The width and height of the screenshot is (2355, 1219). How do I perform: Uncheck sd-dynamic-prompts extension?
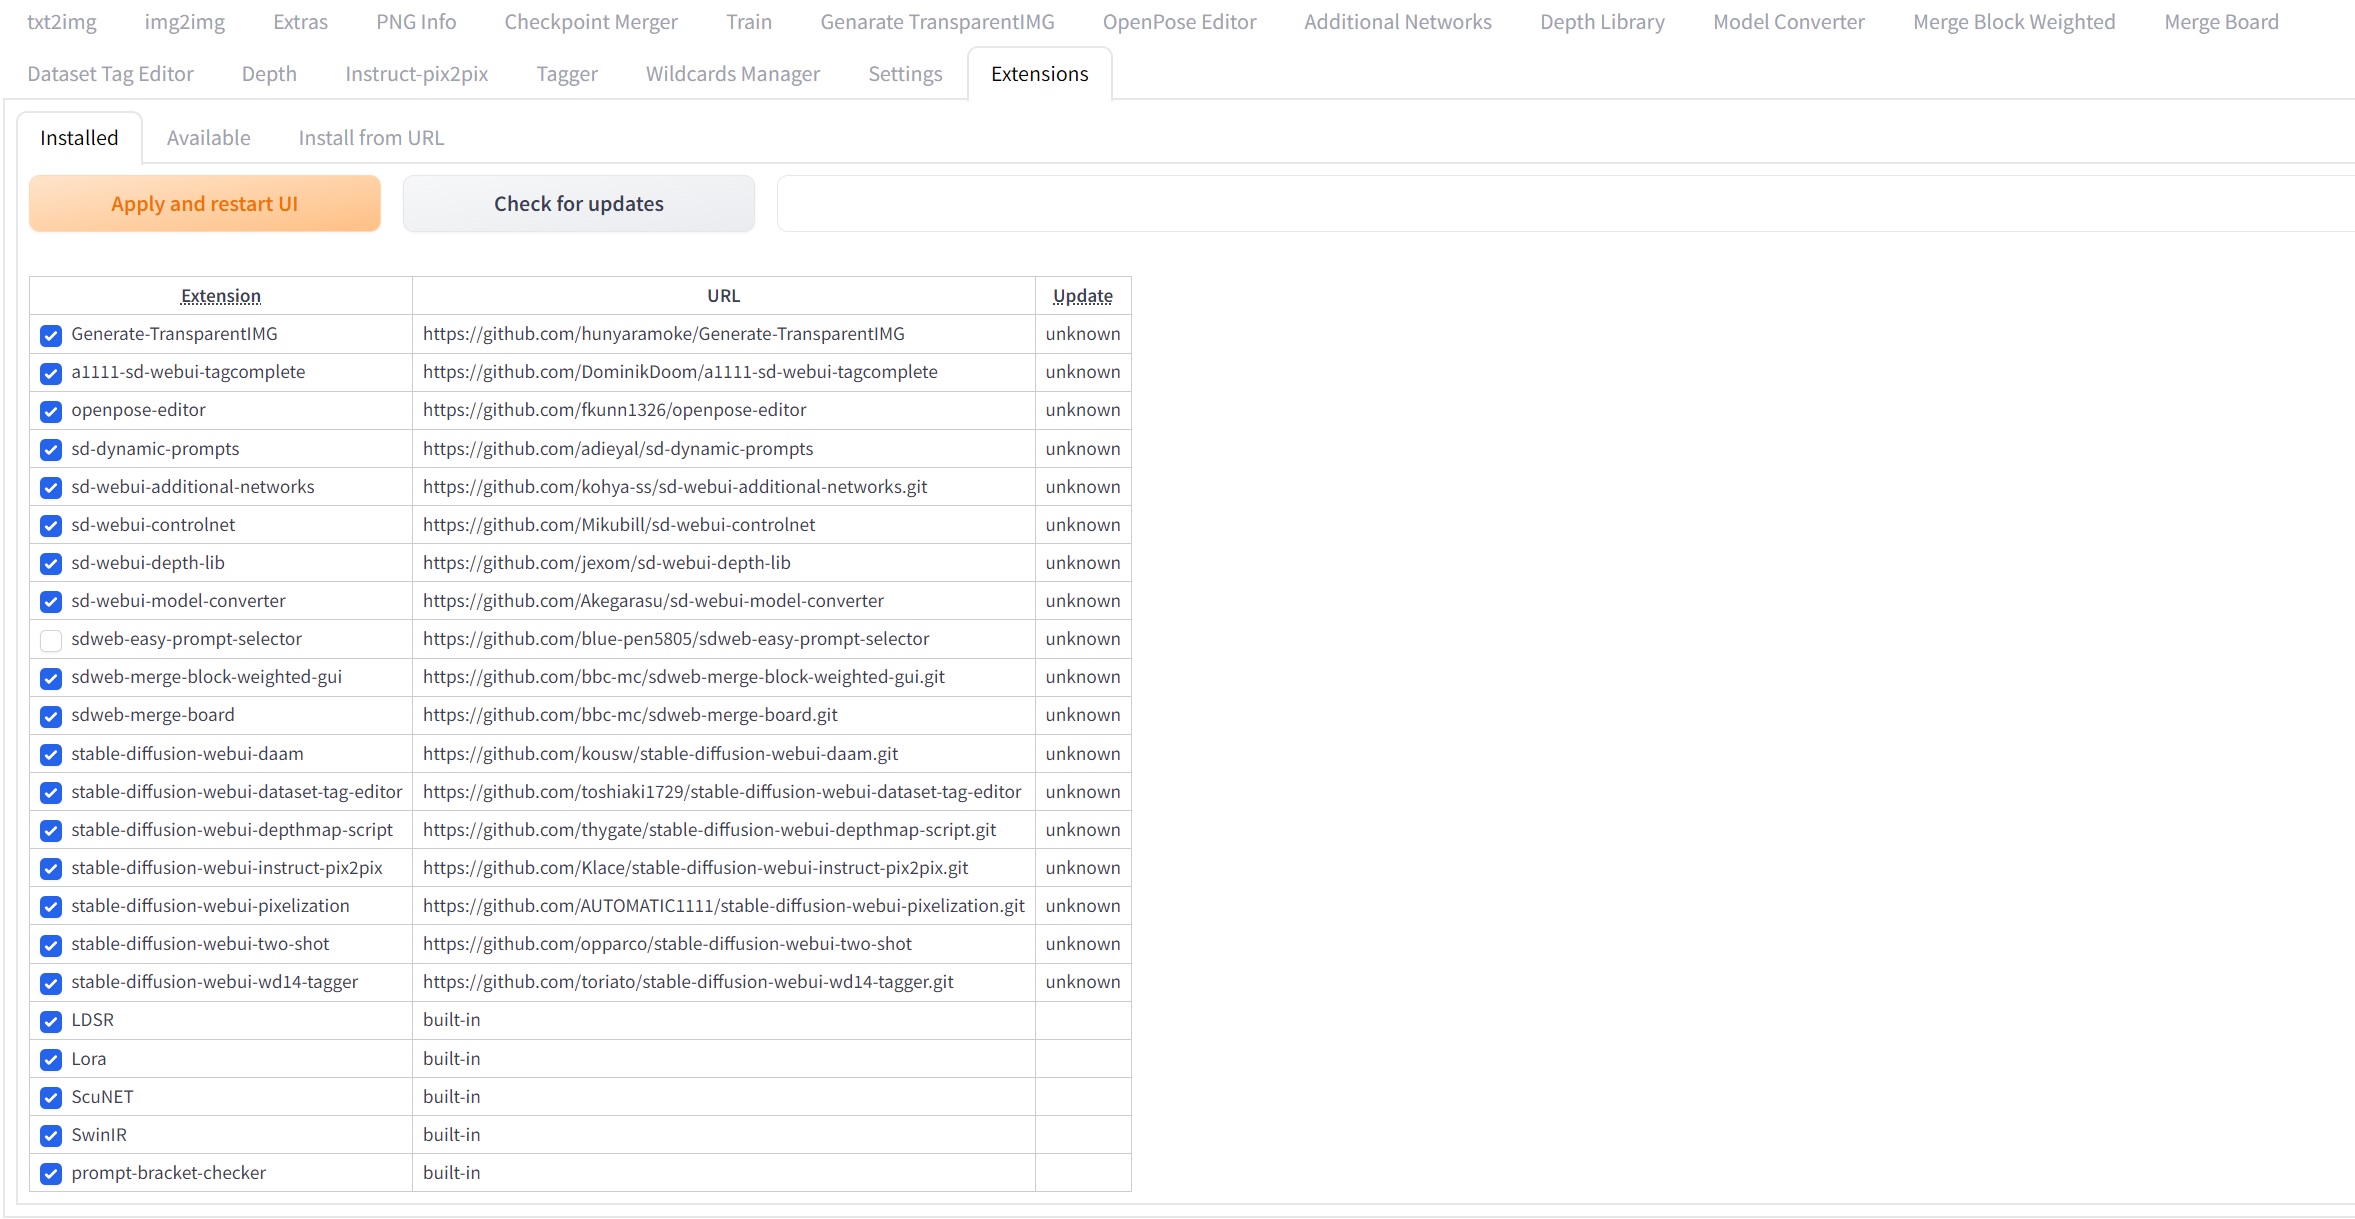51,450
